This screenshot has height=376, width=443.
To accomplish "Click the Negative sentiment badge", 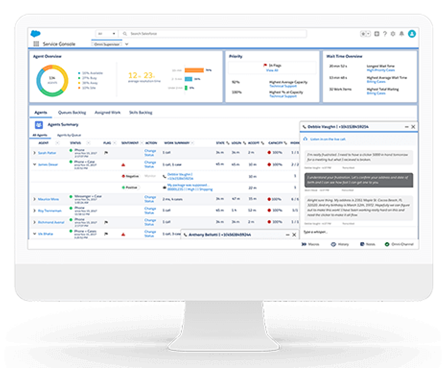I will (x=131, y=176).
